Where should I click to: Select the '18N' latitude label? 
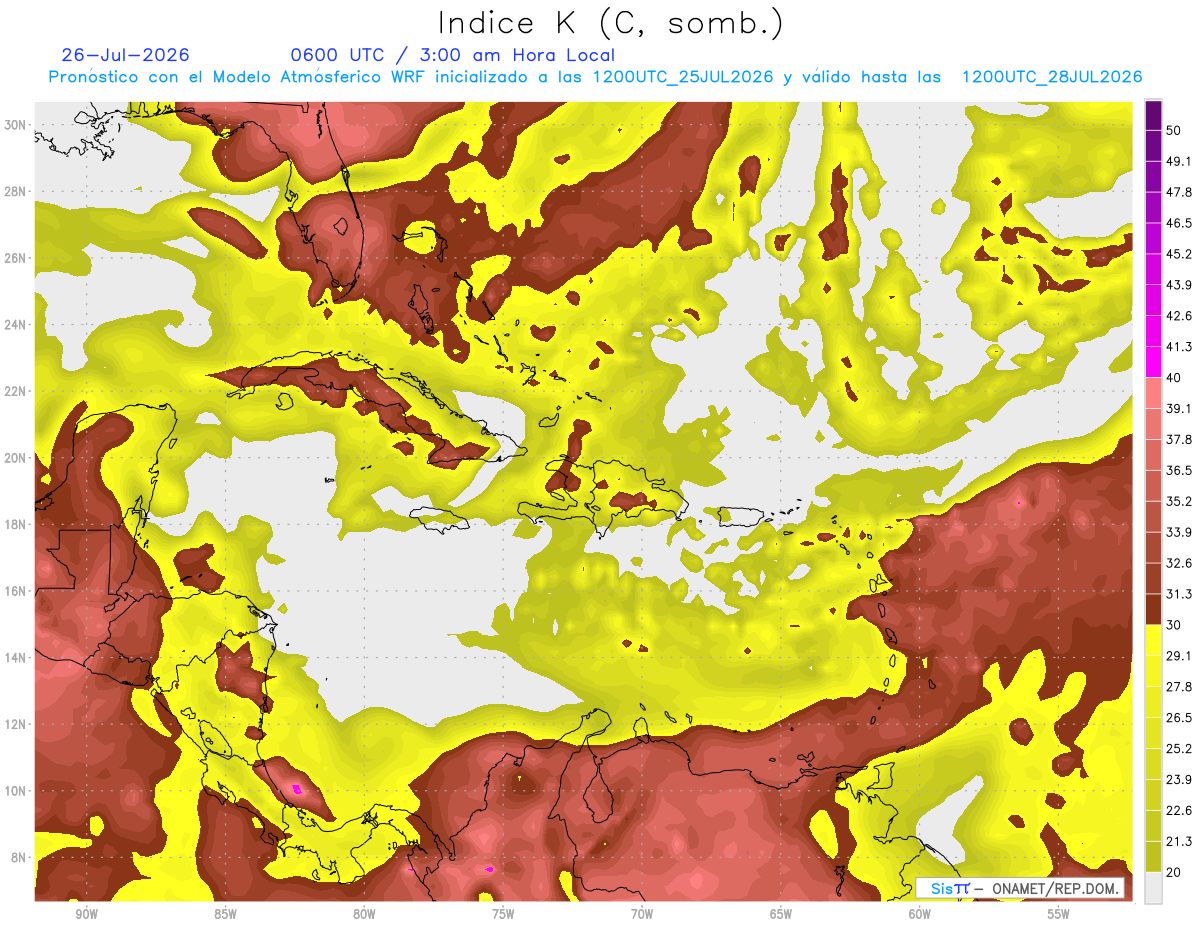[x=14, y=524]
